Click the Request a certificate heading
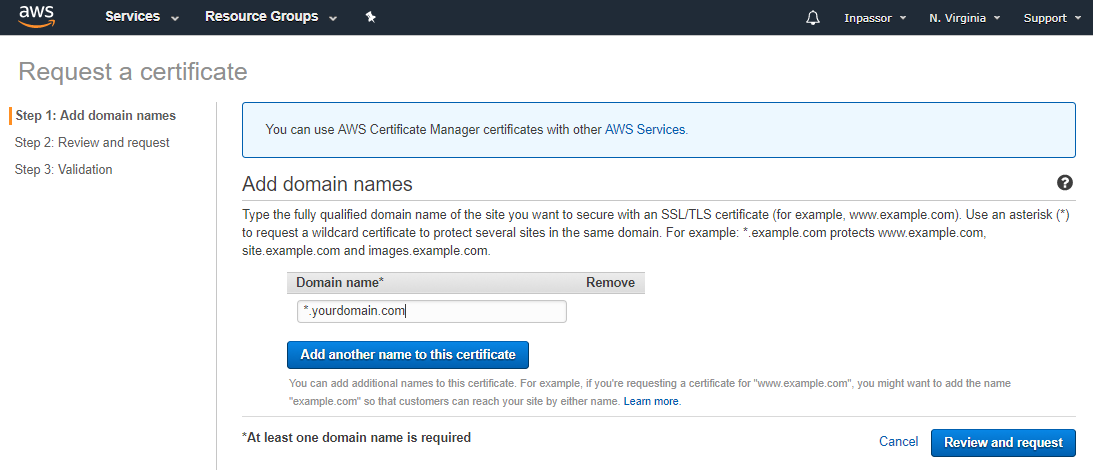 click(x=133, y=72)
